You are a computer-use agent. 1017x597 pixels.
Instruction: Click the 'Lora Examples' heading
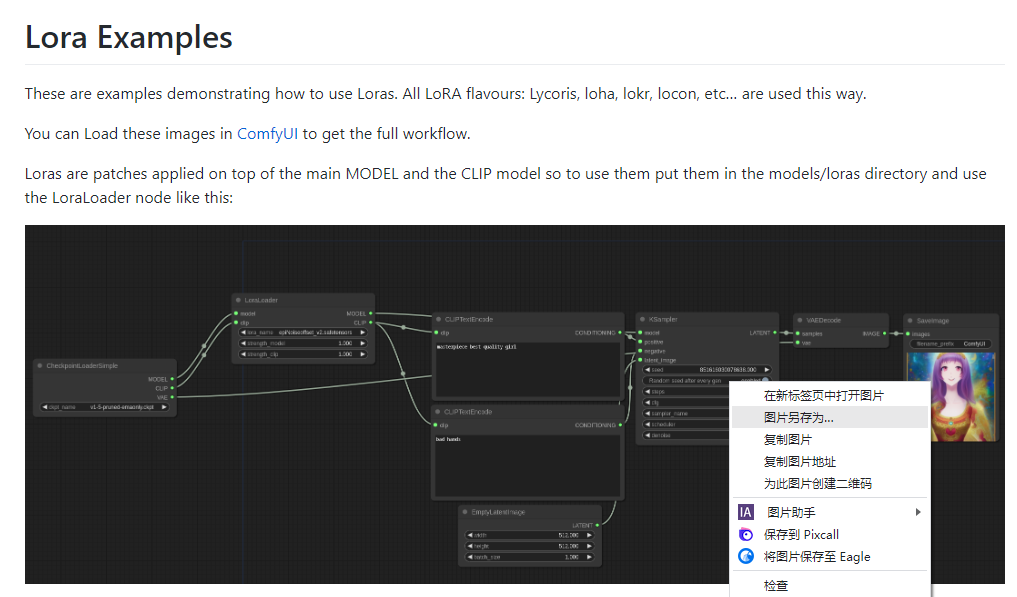(x=128, y=37)
